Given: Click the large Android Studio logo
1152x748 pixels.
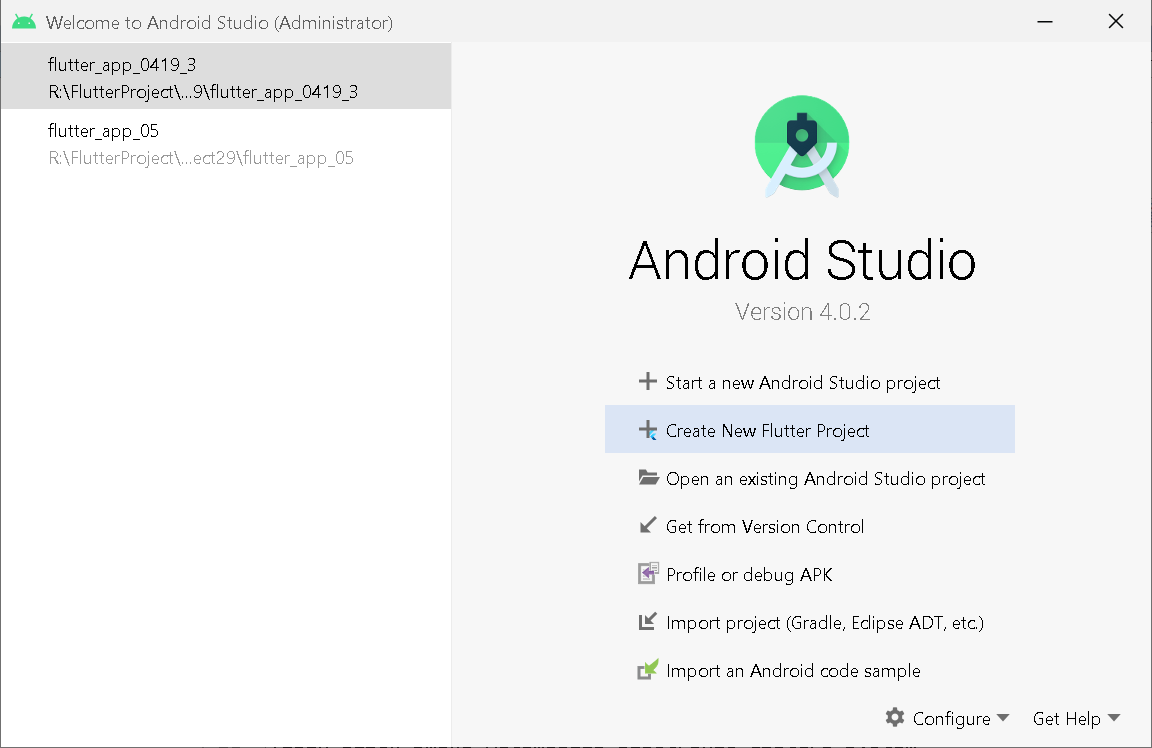Looking at the screenshot, I should point(802,143).
